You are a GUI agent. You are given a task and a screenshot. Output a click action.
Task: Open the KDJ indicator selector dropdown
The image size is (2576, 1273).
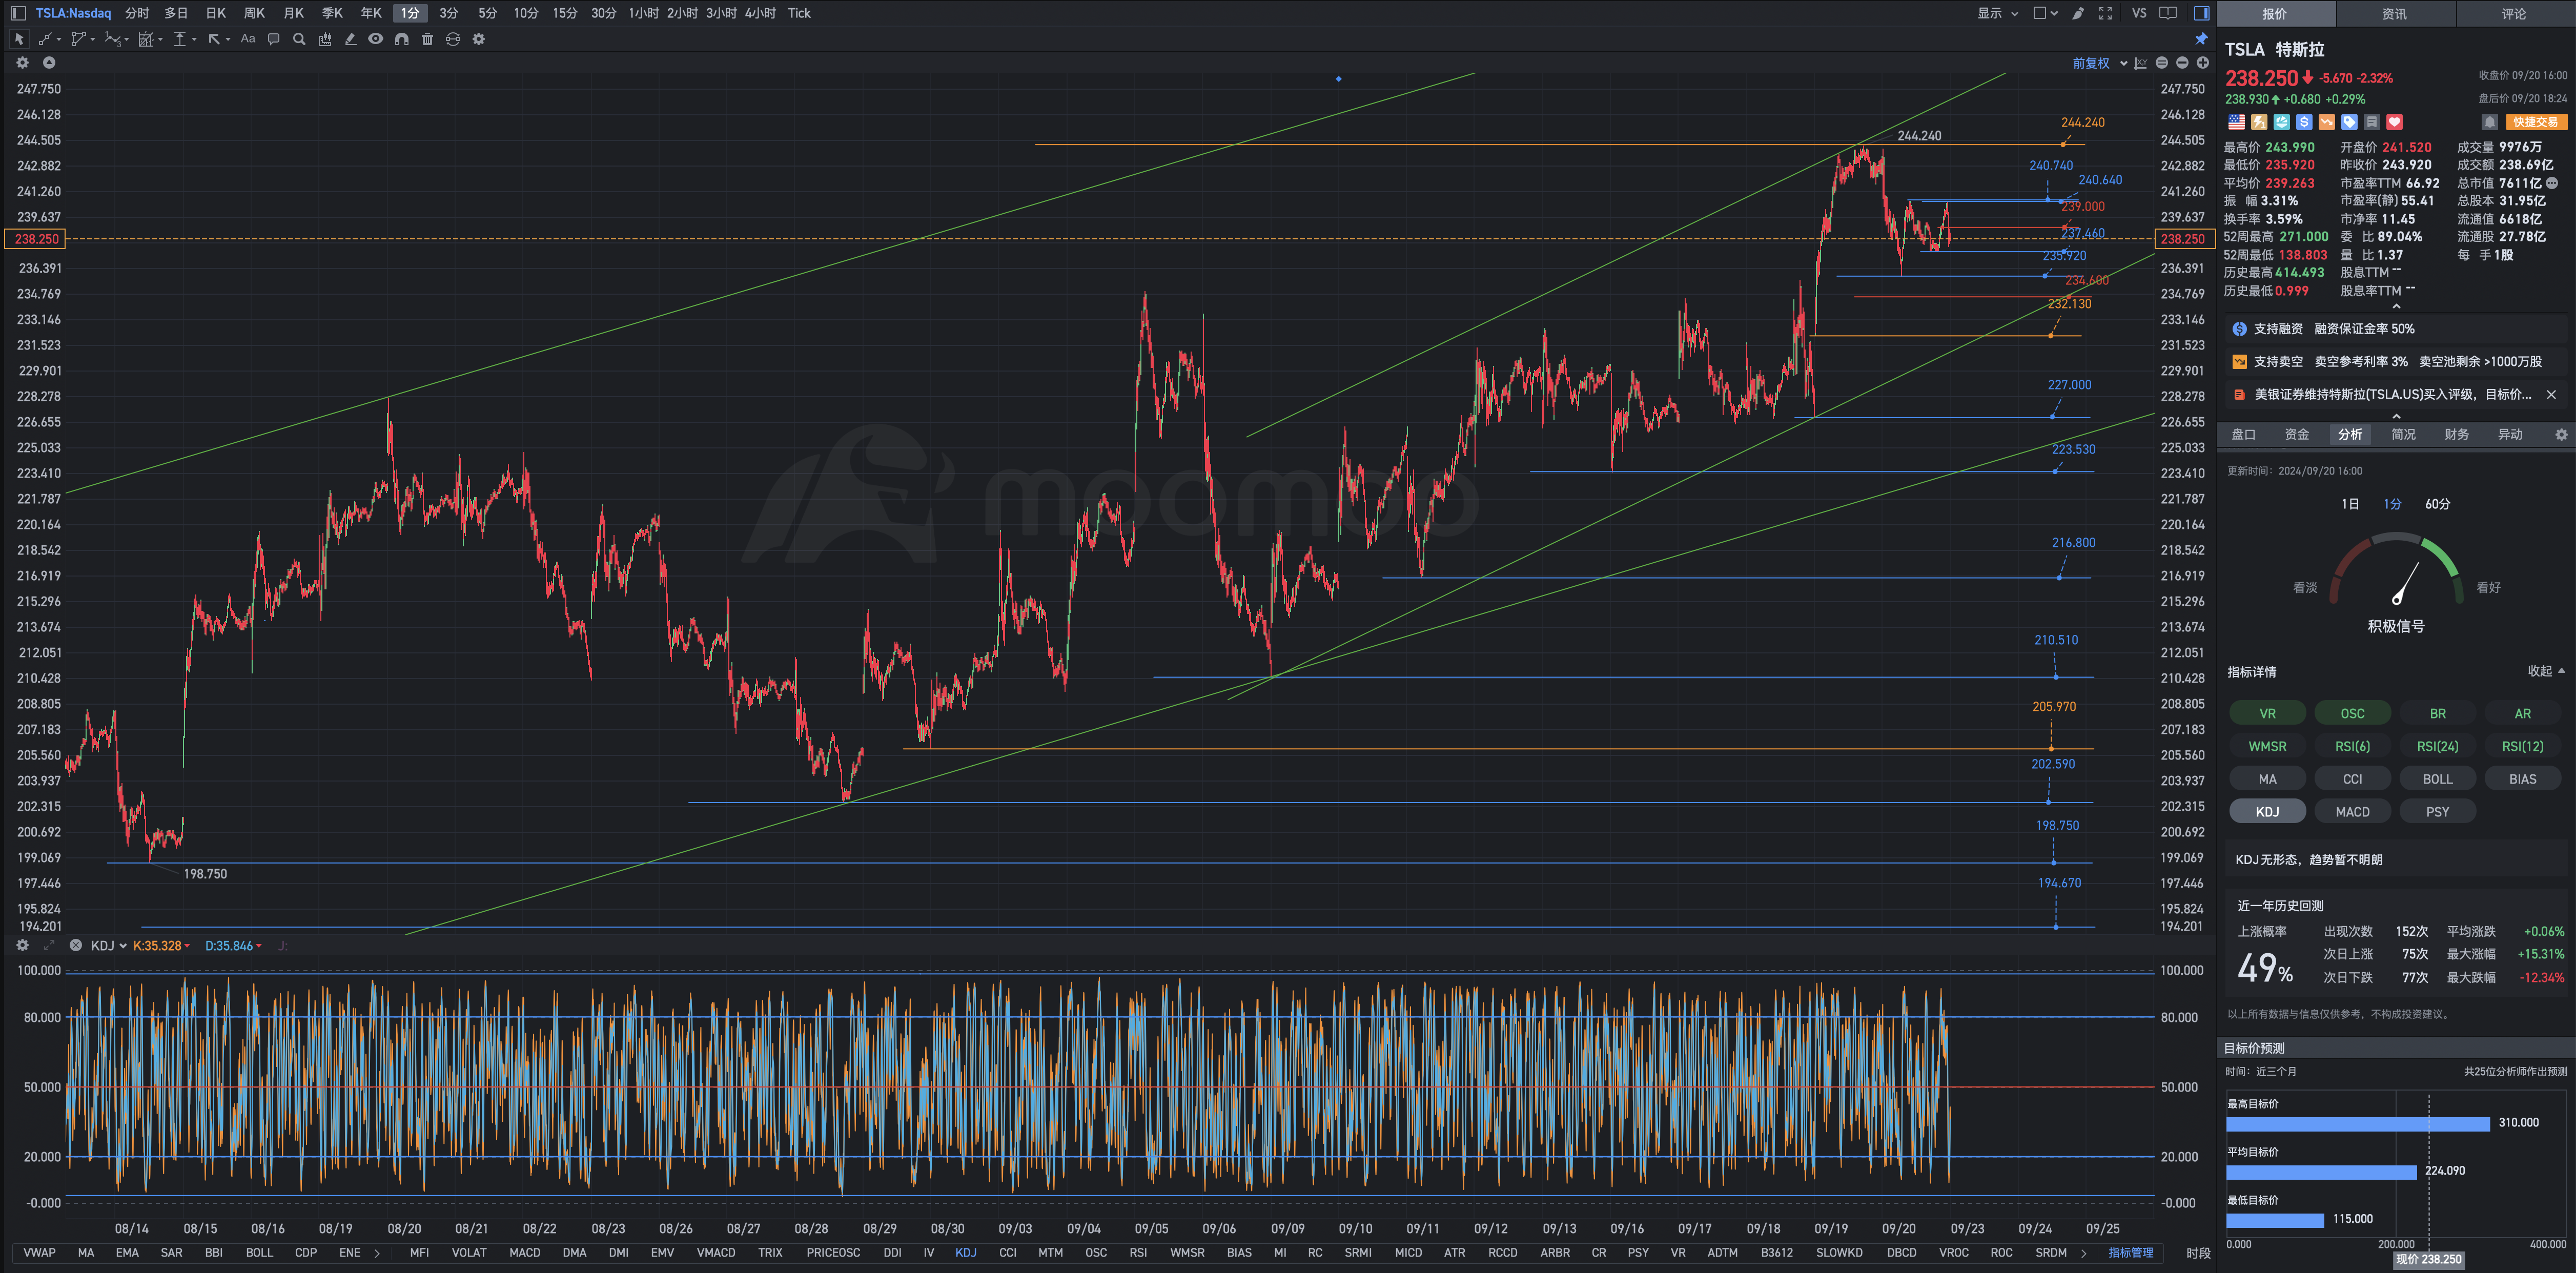(108, 945)
